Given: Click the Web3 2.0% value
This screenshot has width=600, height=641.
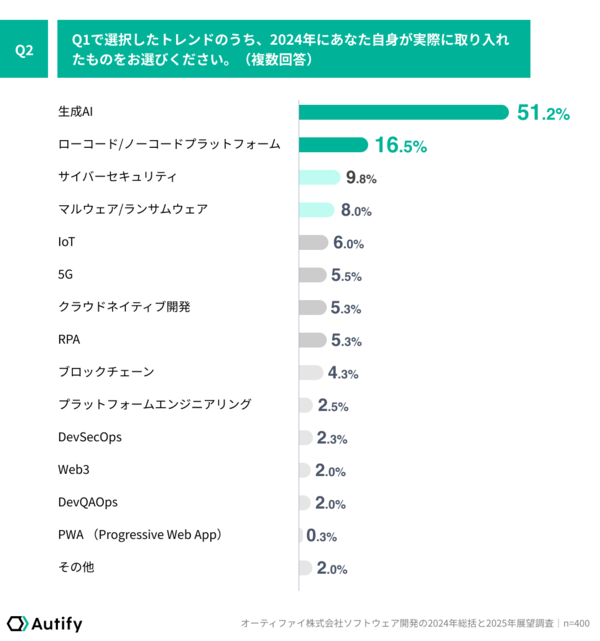Looking at the screenshot, I should pyautogui.click(x=330, y=471).
